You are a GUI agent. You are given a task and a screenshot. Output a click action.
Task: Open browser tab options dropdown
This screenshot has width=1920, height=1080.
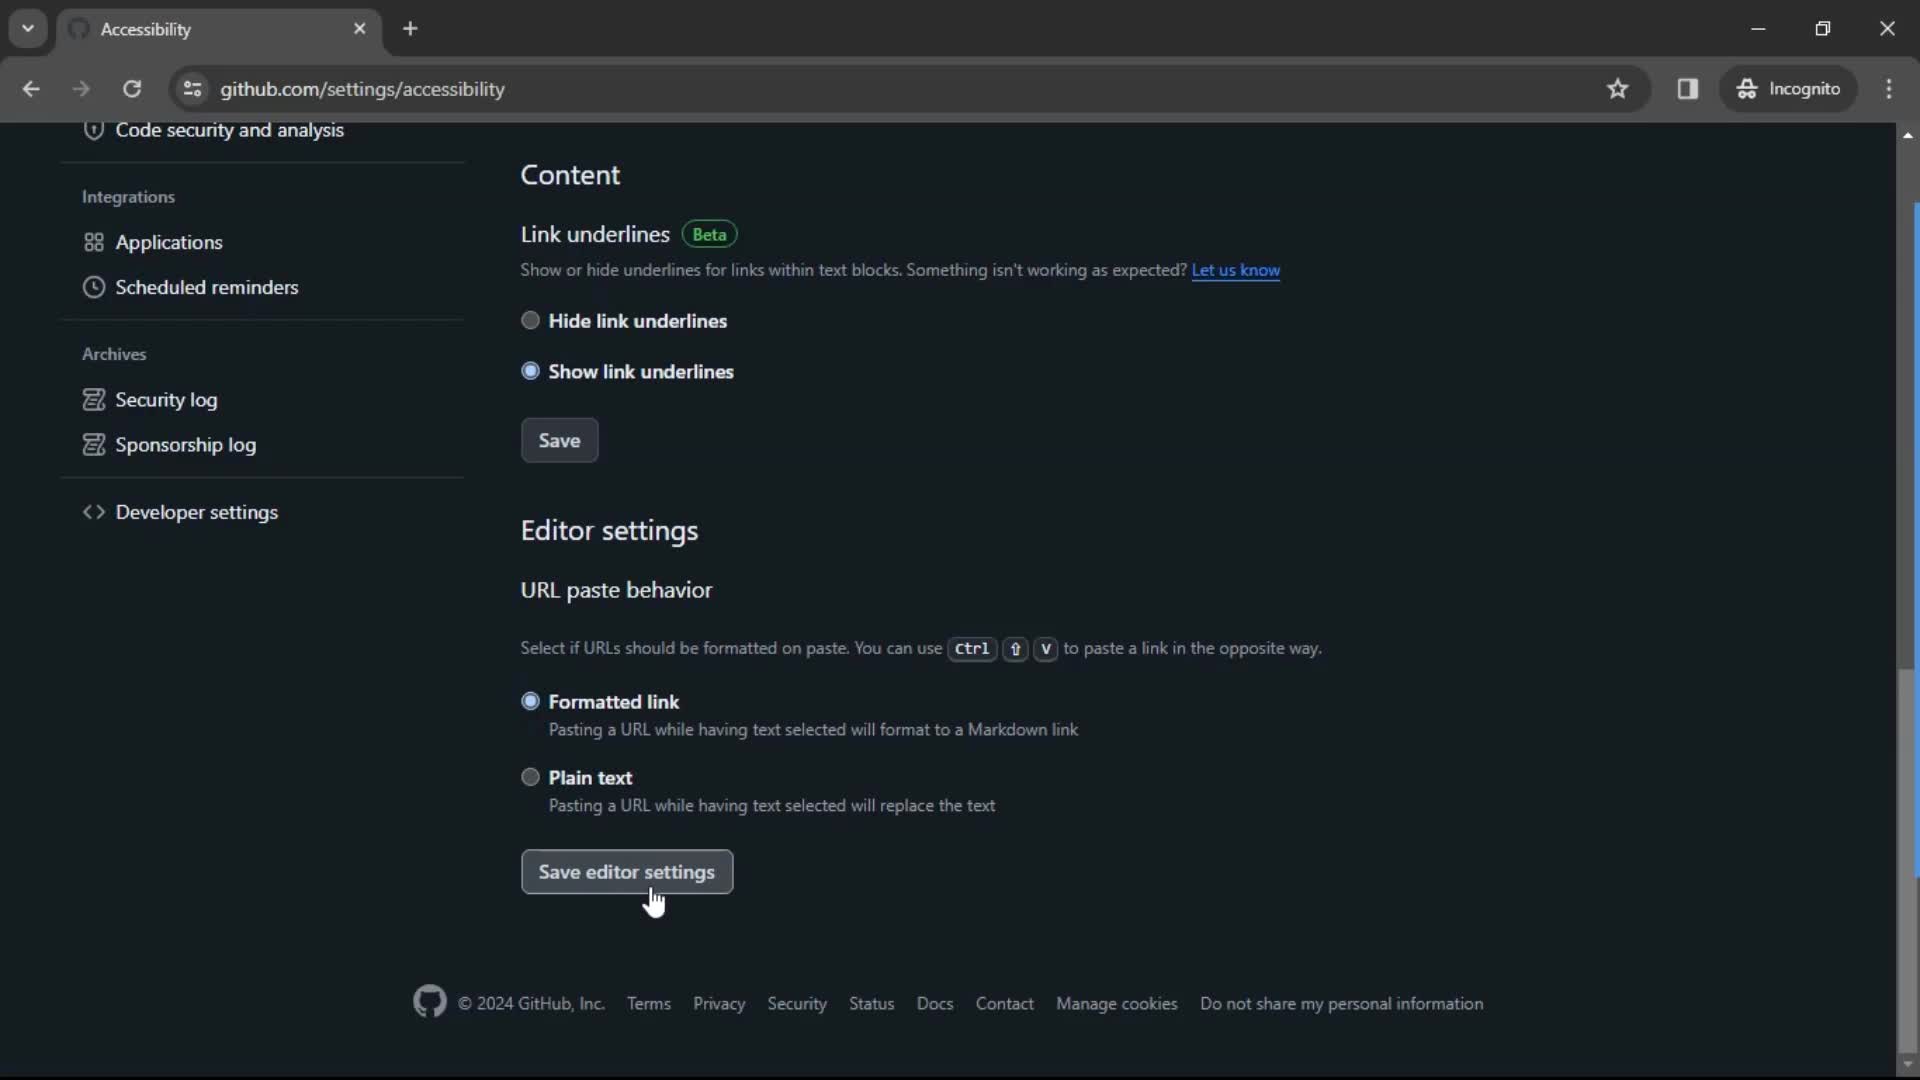click(29, 29)
